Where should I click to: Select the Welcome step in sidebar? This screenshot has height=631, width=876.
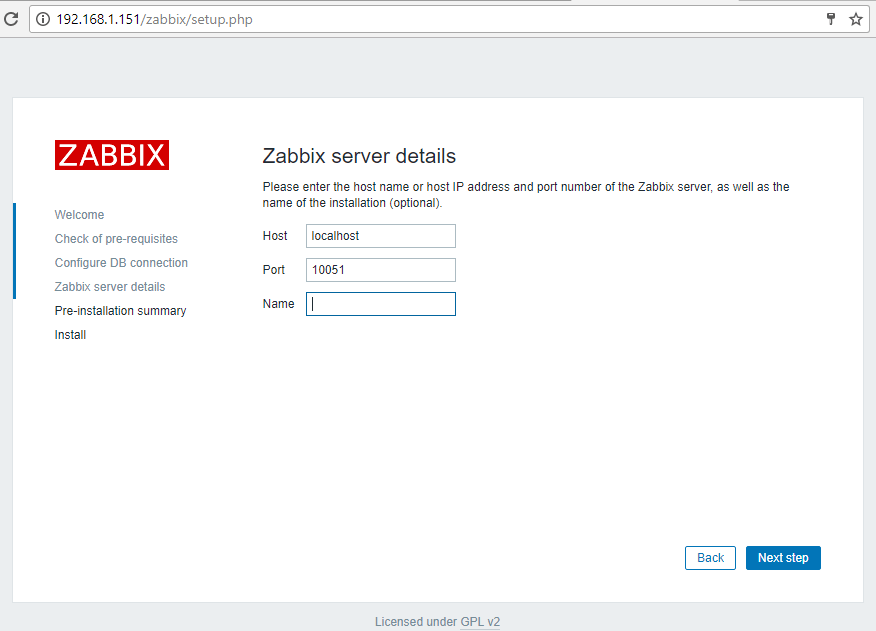click(x=79, y=215)
